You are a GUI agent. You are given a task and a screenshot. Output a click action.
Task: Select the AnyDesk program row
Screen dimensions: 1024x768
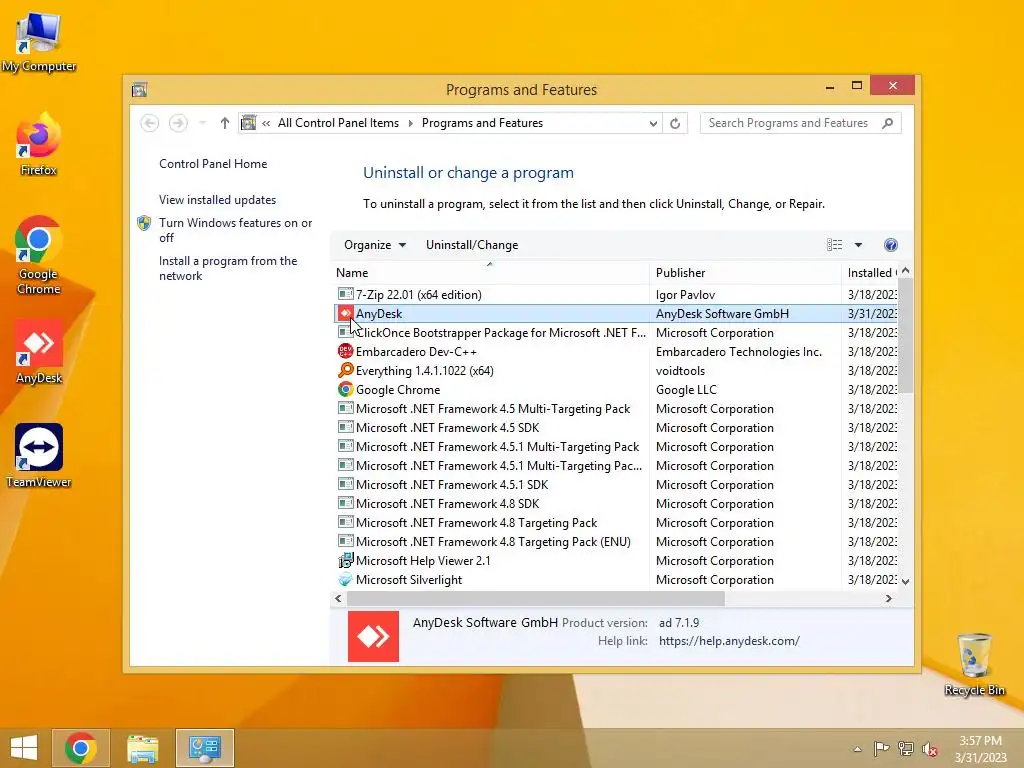tap(616, 313)
